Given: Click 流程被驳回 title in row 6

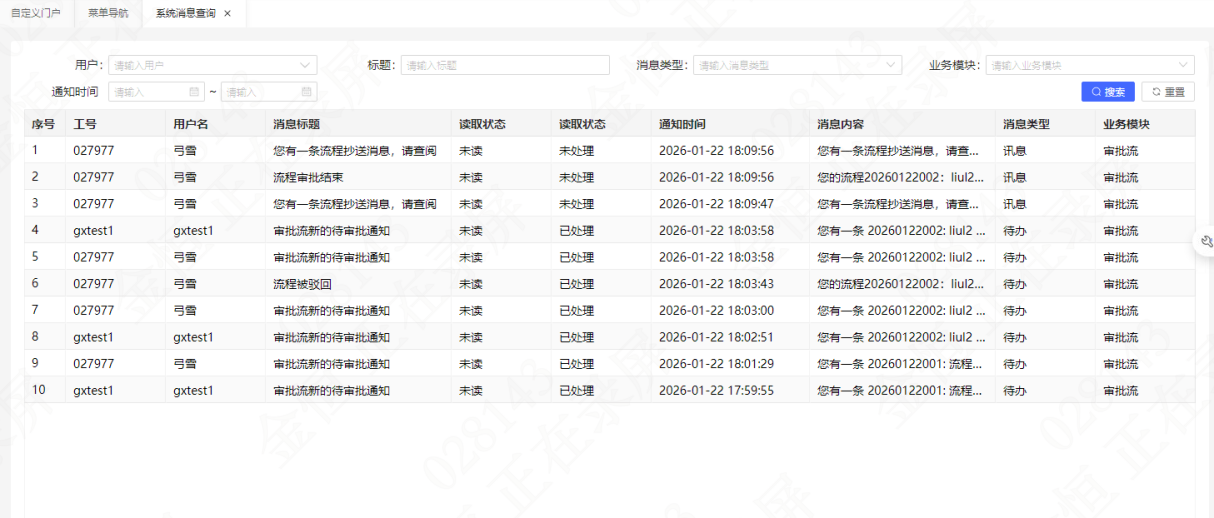Looking at the screenshot, I should tap(302, 284).
